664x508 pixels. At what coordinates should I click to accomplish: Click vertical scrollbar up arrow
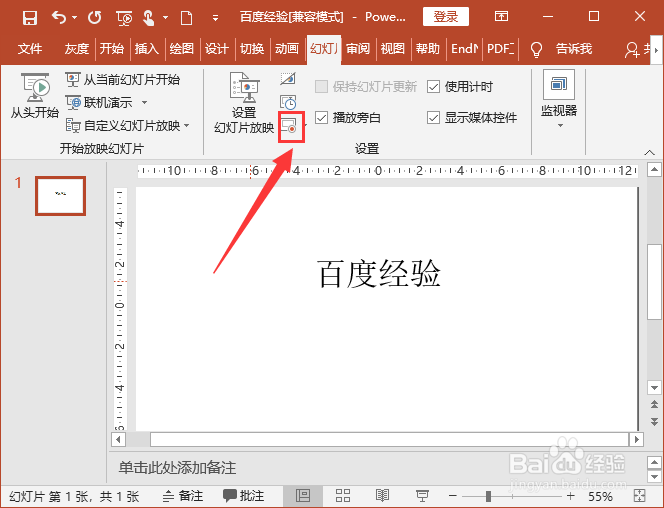coord(654,170)
